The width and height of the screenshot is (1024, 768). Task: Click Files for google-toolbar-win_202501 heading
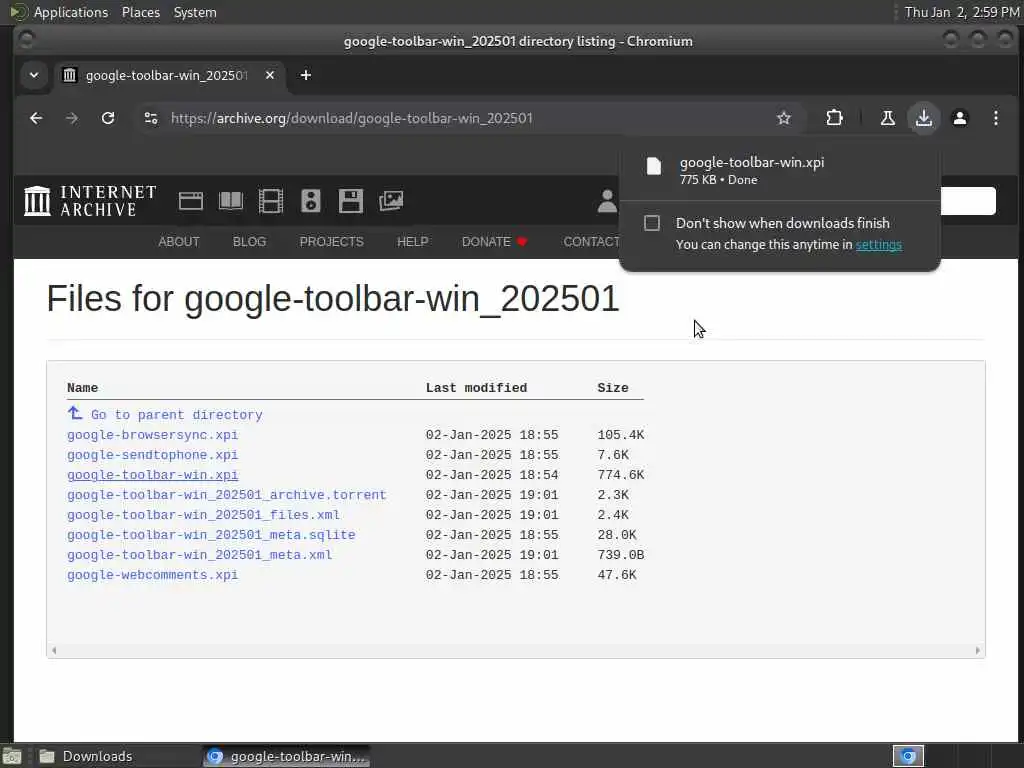pos(332,299)
